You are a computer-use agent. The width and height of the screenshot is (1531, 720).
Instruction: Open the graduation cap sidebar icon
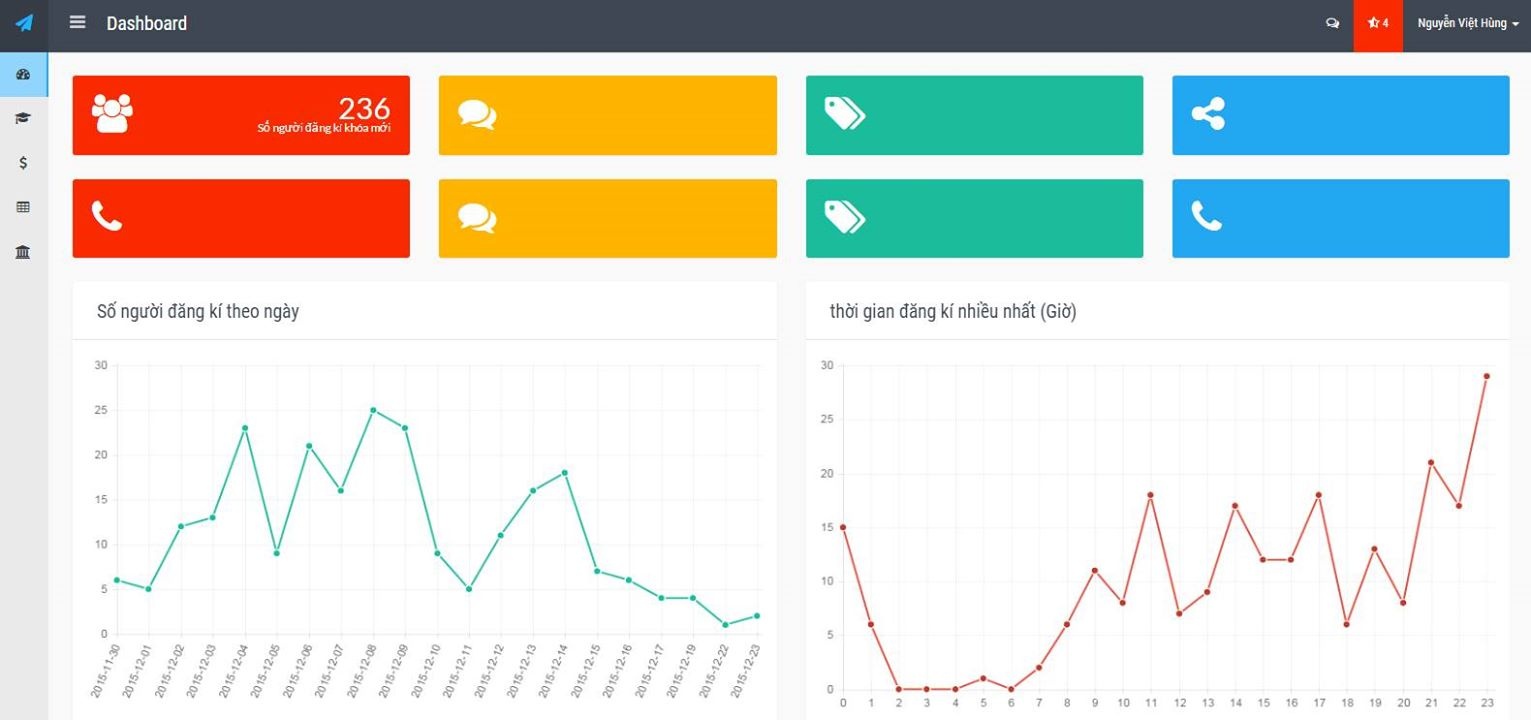pos(23,118)
